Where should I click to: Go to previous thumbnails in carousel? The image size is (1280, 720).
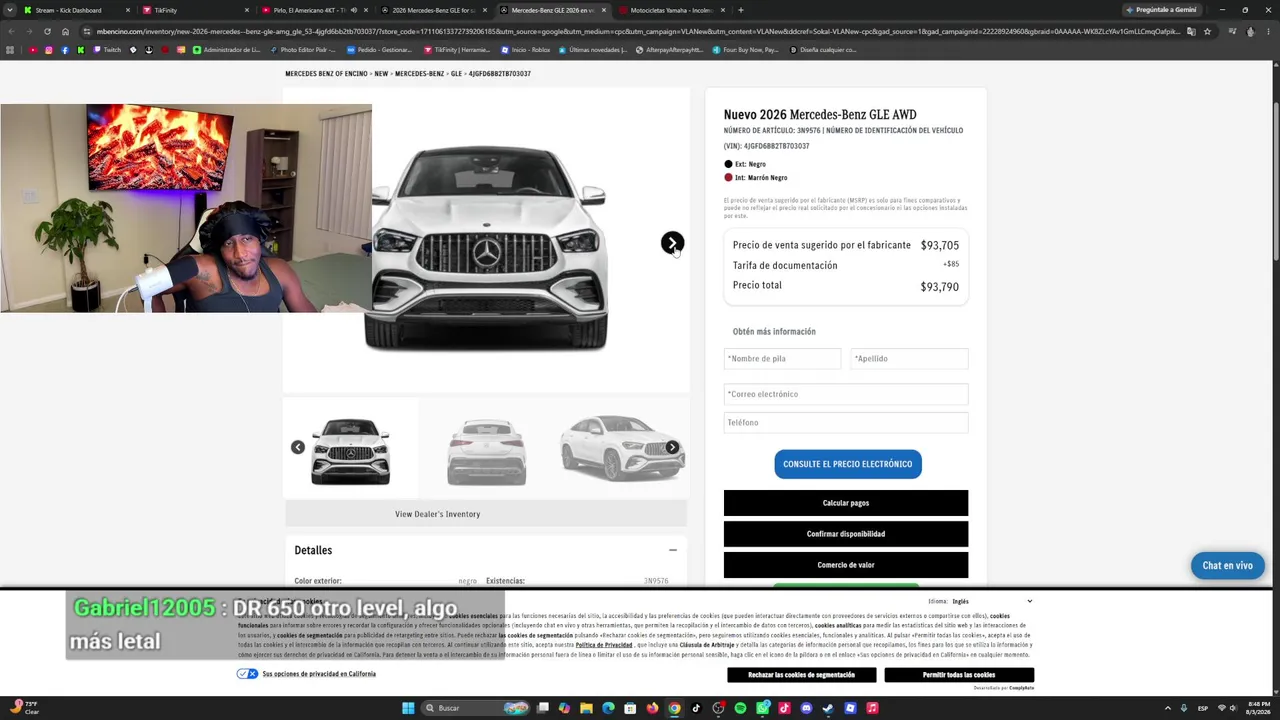click(x=298, y=447)
